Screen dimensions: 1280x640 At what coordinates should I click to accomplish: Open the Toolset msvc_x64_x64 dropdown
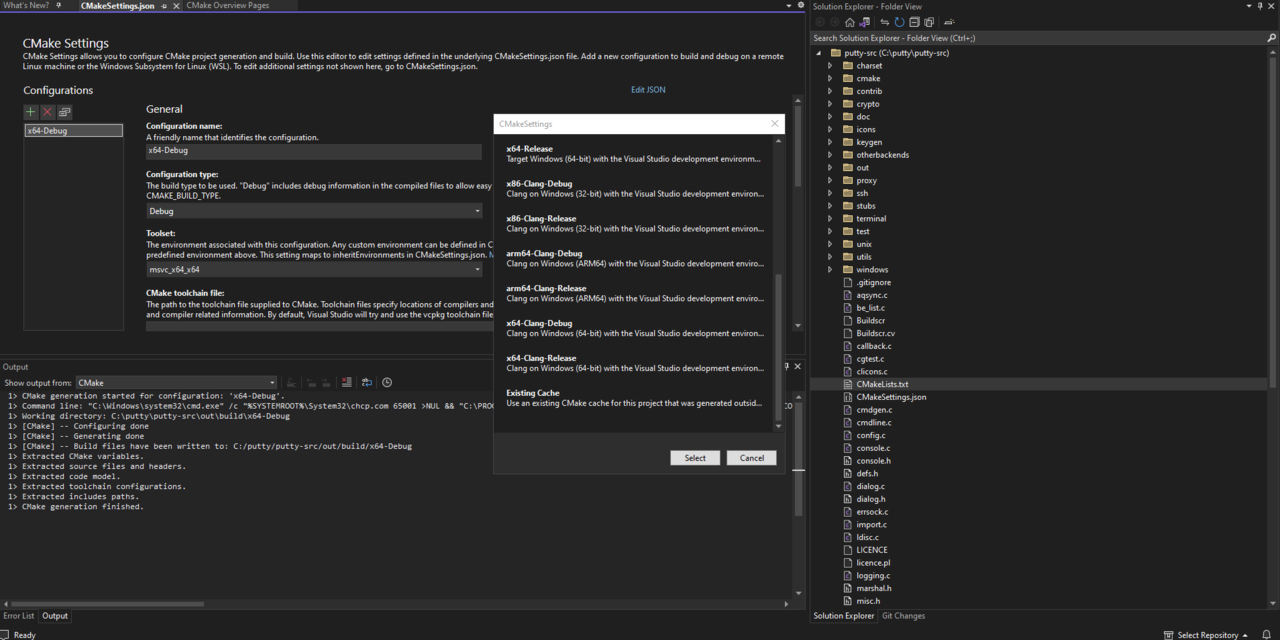click(477, 269)
